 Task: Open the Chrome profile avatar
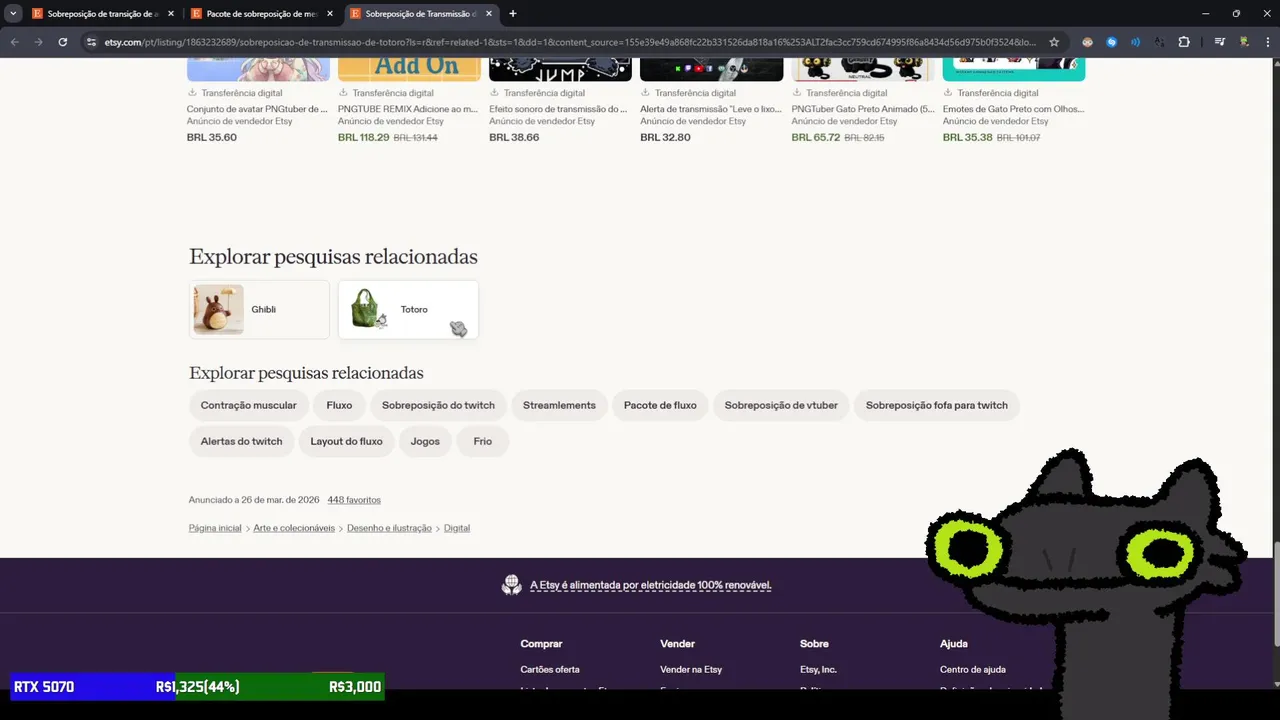[1244, 42]
